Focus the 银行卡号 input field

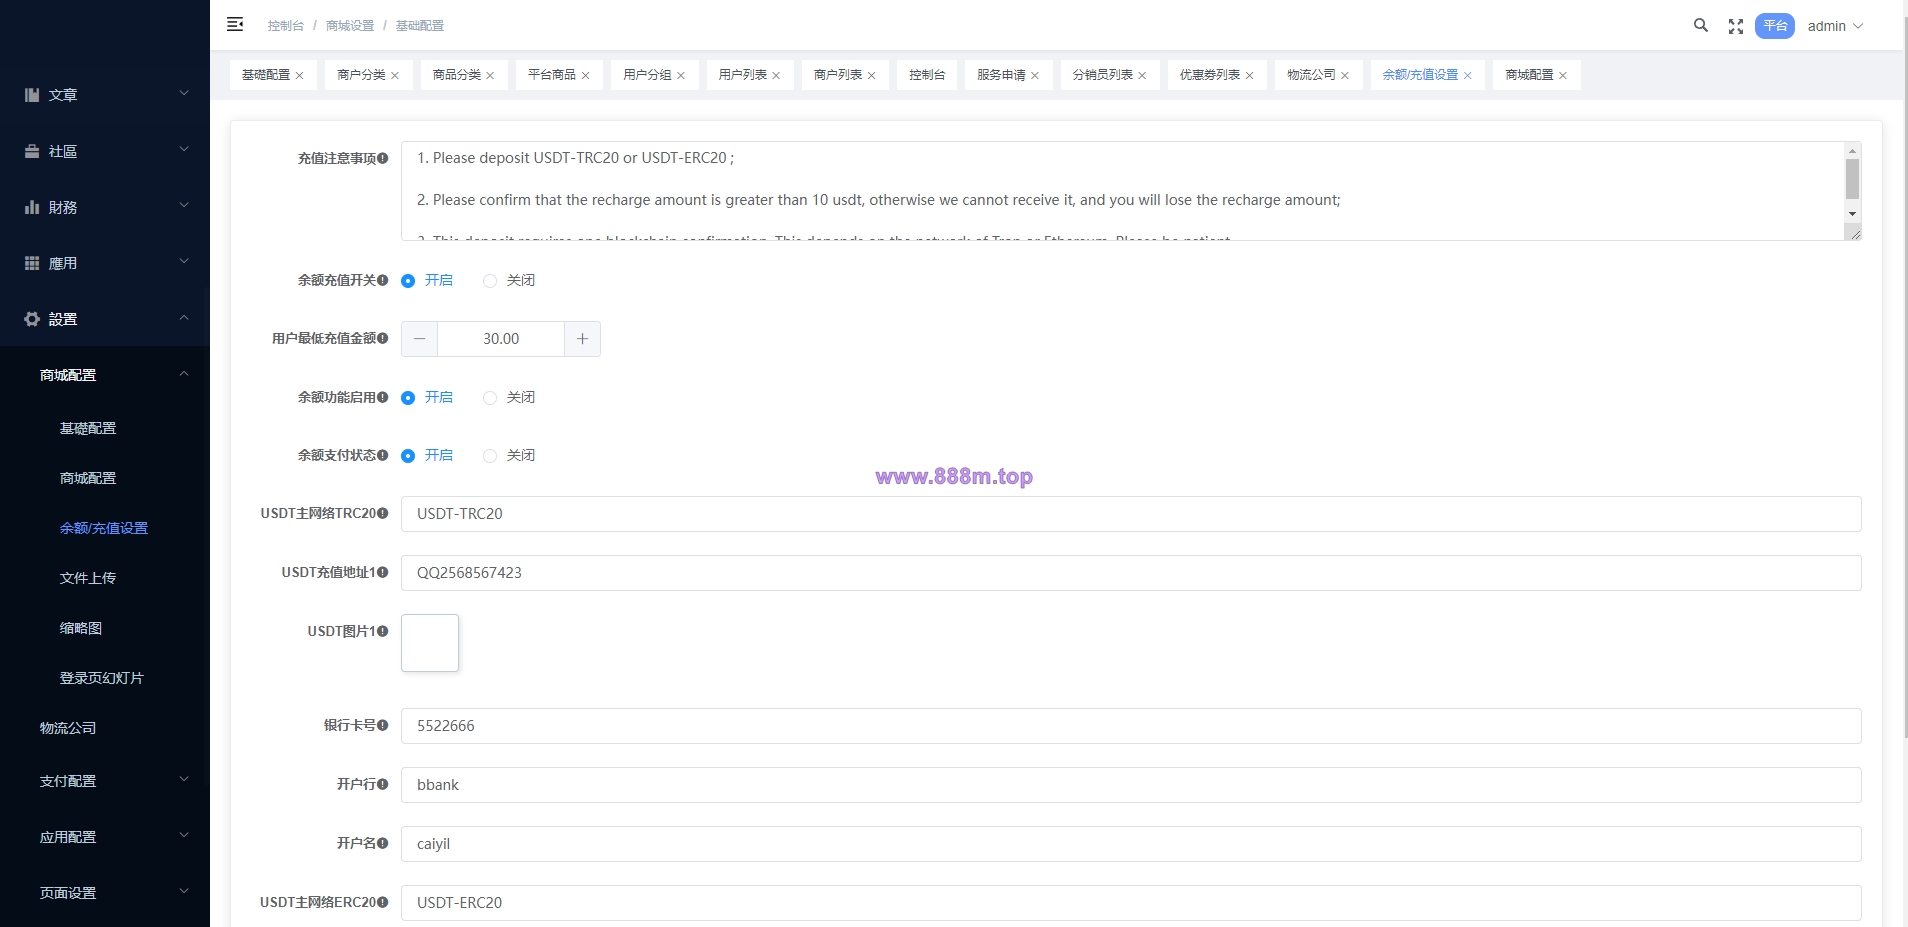[x=1131, y=726]
